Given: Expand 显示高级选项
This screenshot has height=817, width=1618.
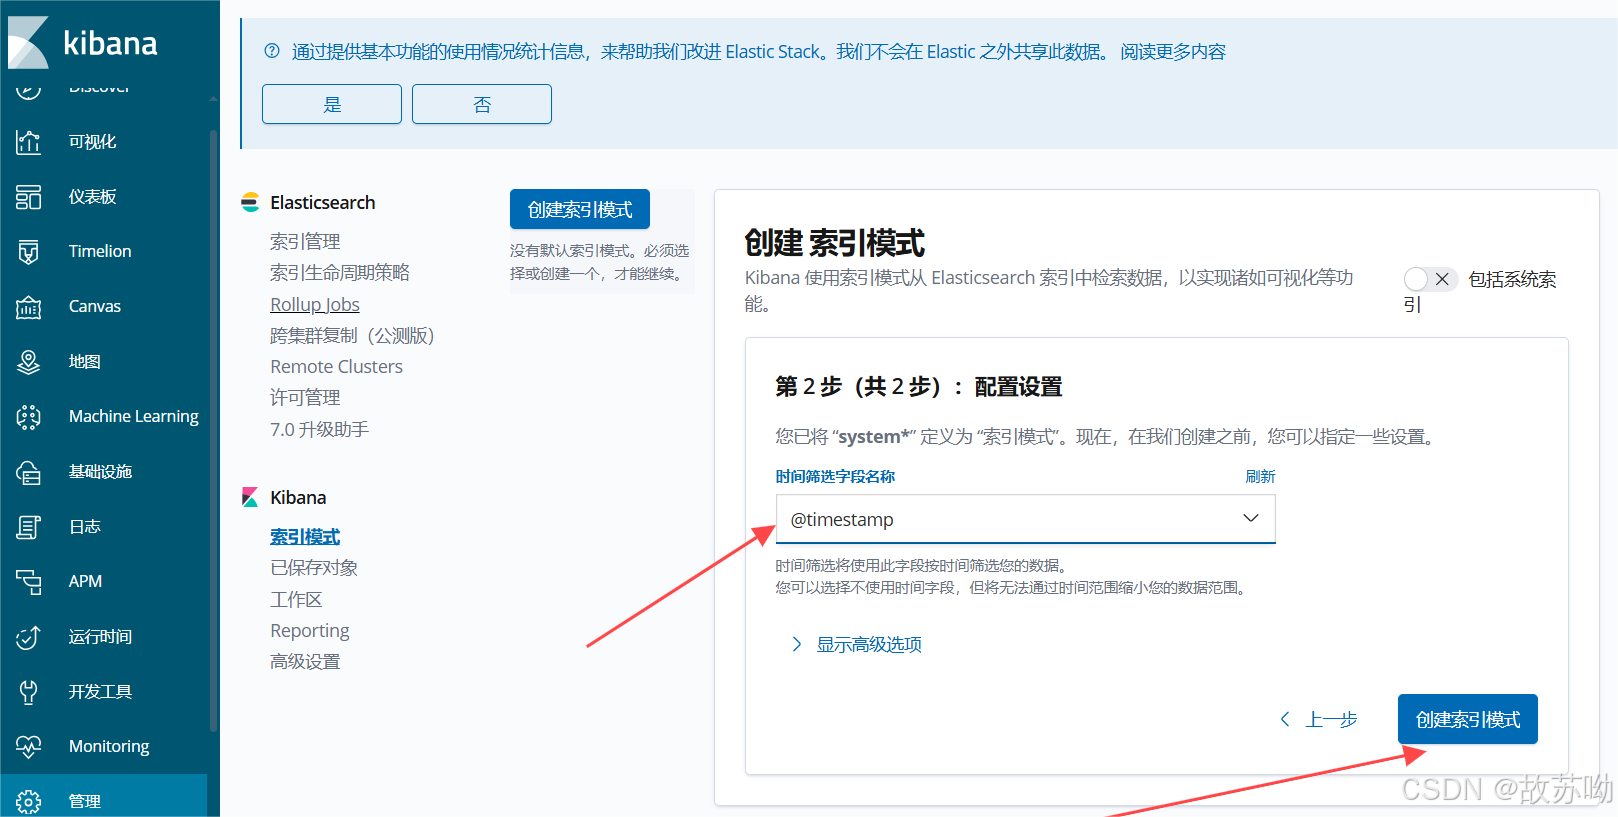Looking at the screenshot, I should pyautogui.click(x=857, y=644).
